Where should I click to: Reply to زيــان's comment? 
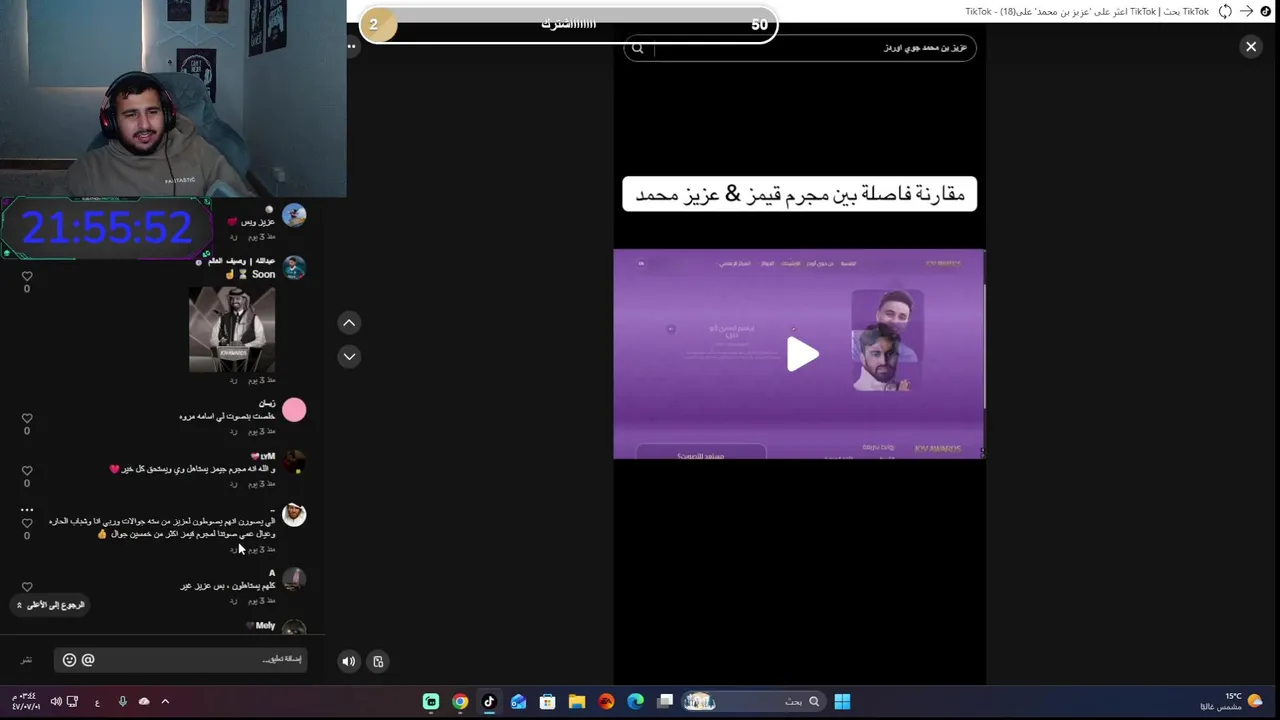pos(233,431)
